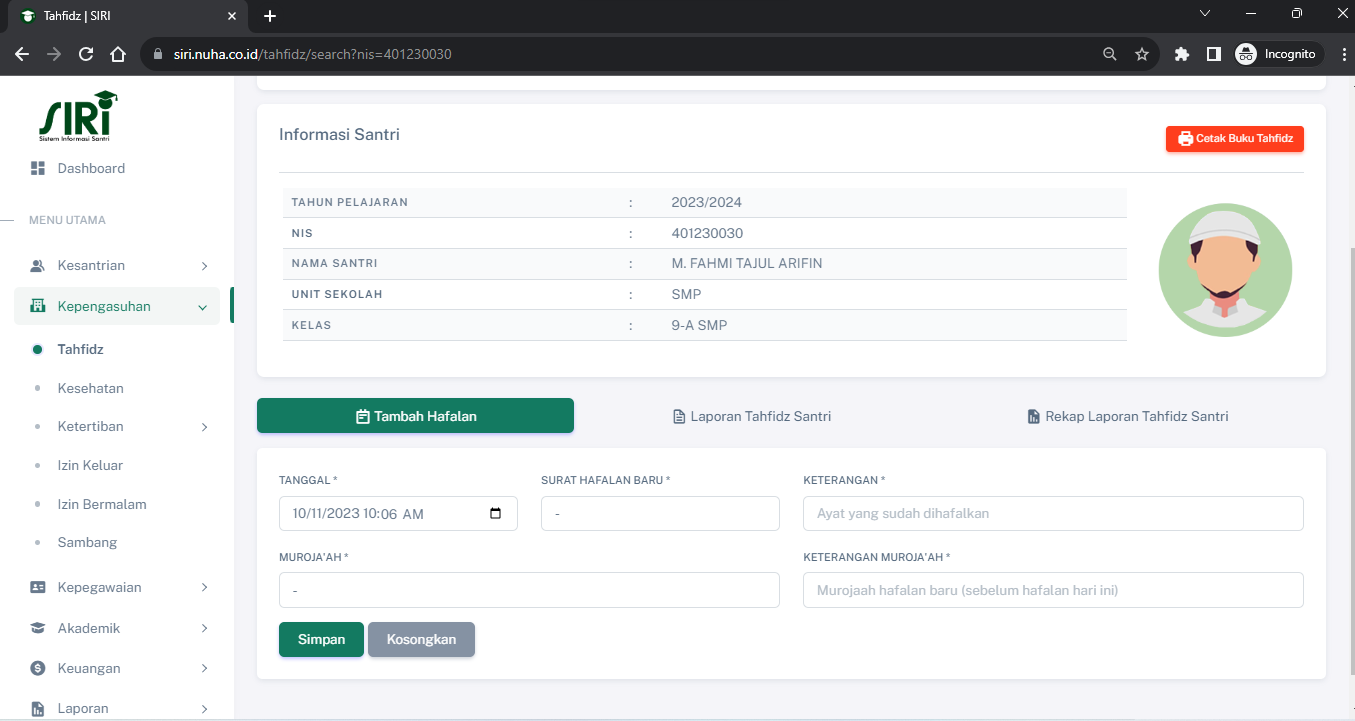Click the Cetak Buku Tahfidz button

tap(1234, 139)
